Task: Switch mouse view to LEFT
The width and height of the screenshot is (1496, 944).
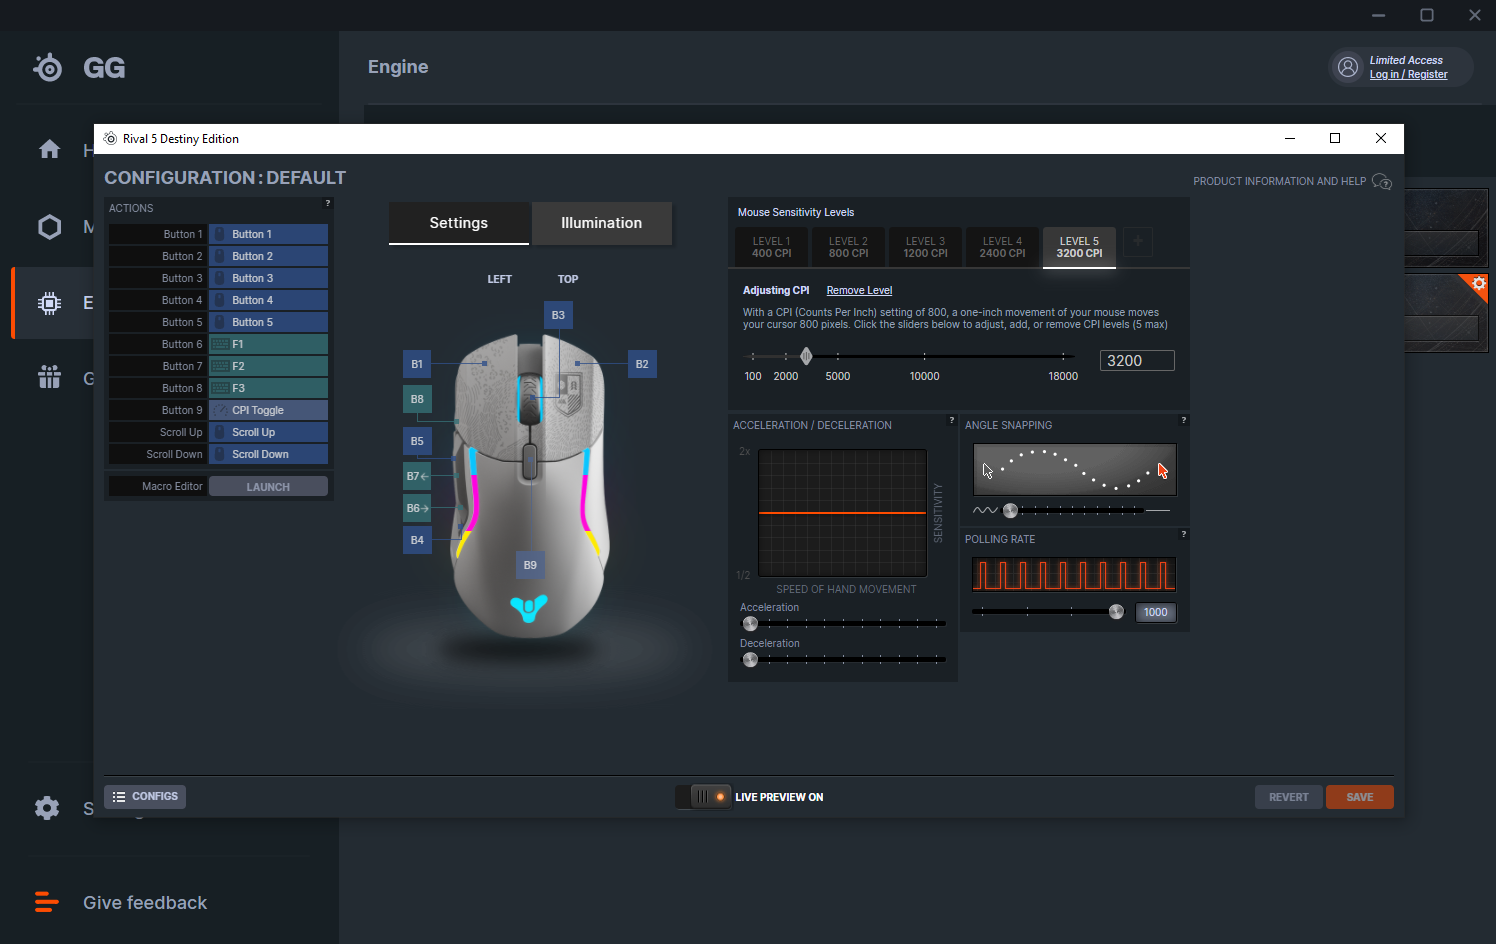Action: click(x=499, y=279)
